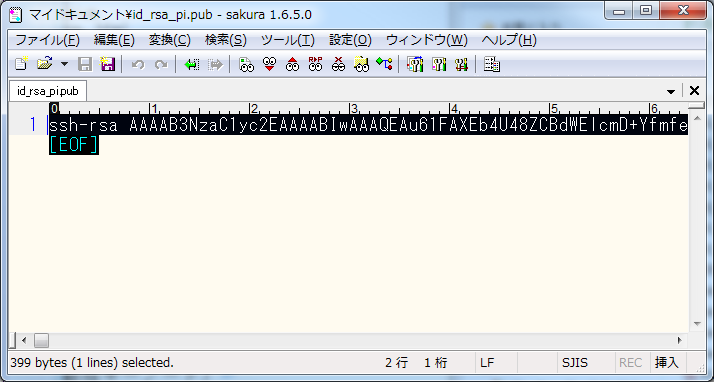Run outline analysis icon
Screen dimensions: 714x382
pos(384,64)
